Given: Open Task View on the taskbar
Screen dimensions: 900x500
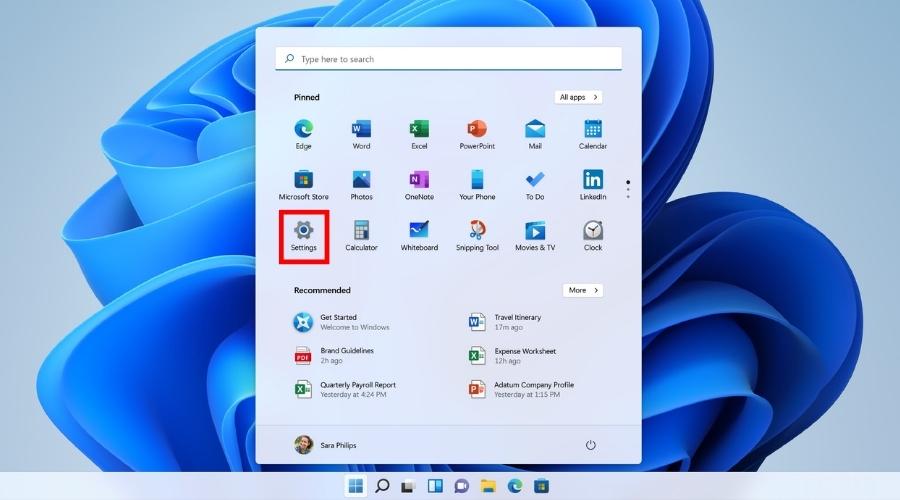Looking at the screenshot, I should click(409, 486).
